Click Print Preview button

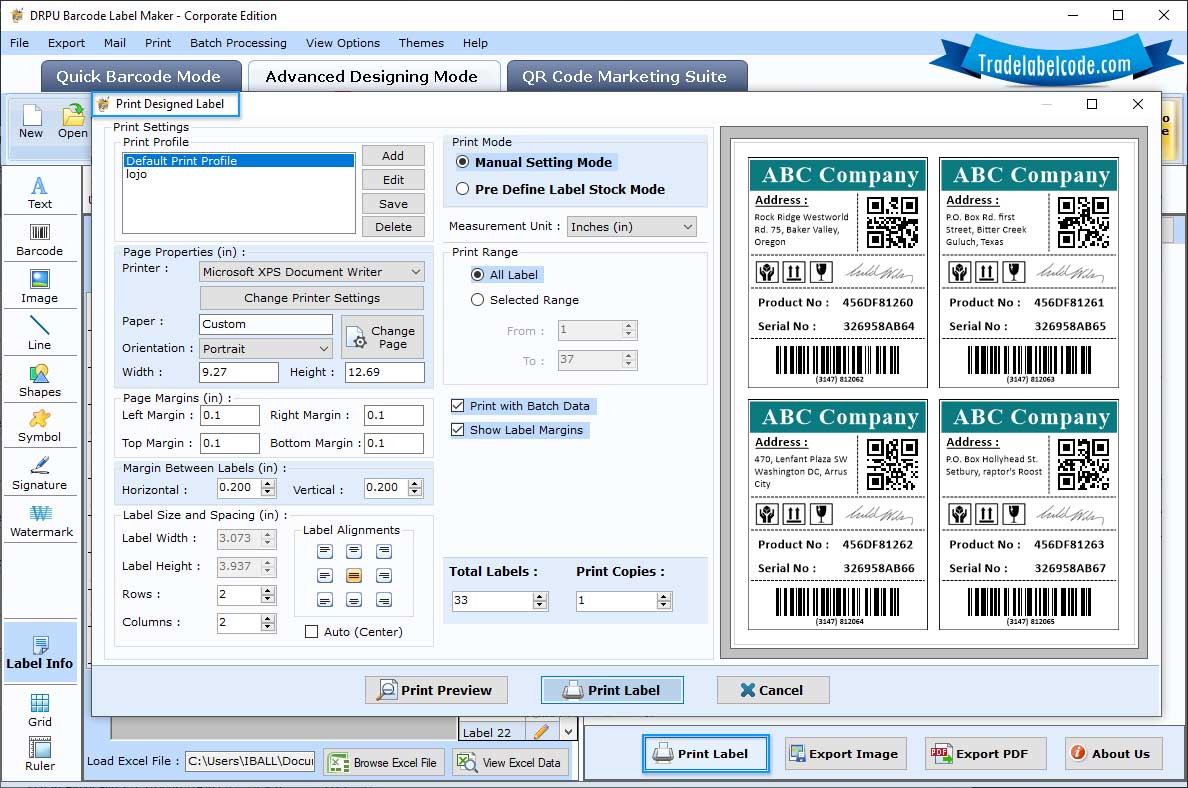436,690
